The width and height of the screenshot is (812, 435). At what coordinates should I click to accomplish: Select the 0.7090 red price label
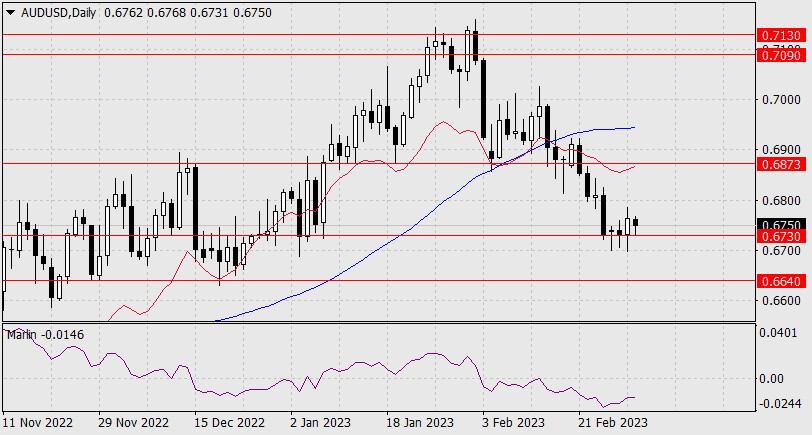[x=781, y=55]
